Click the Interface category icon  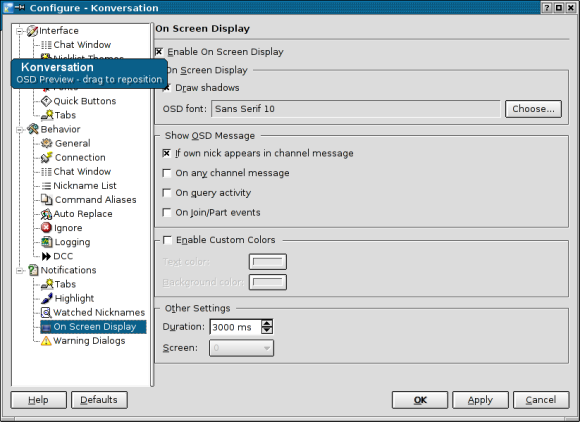point(32,31)
